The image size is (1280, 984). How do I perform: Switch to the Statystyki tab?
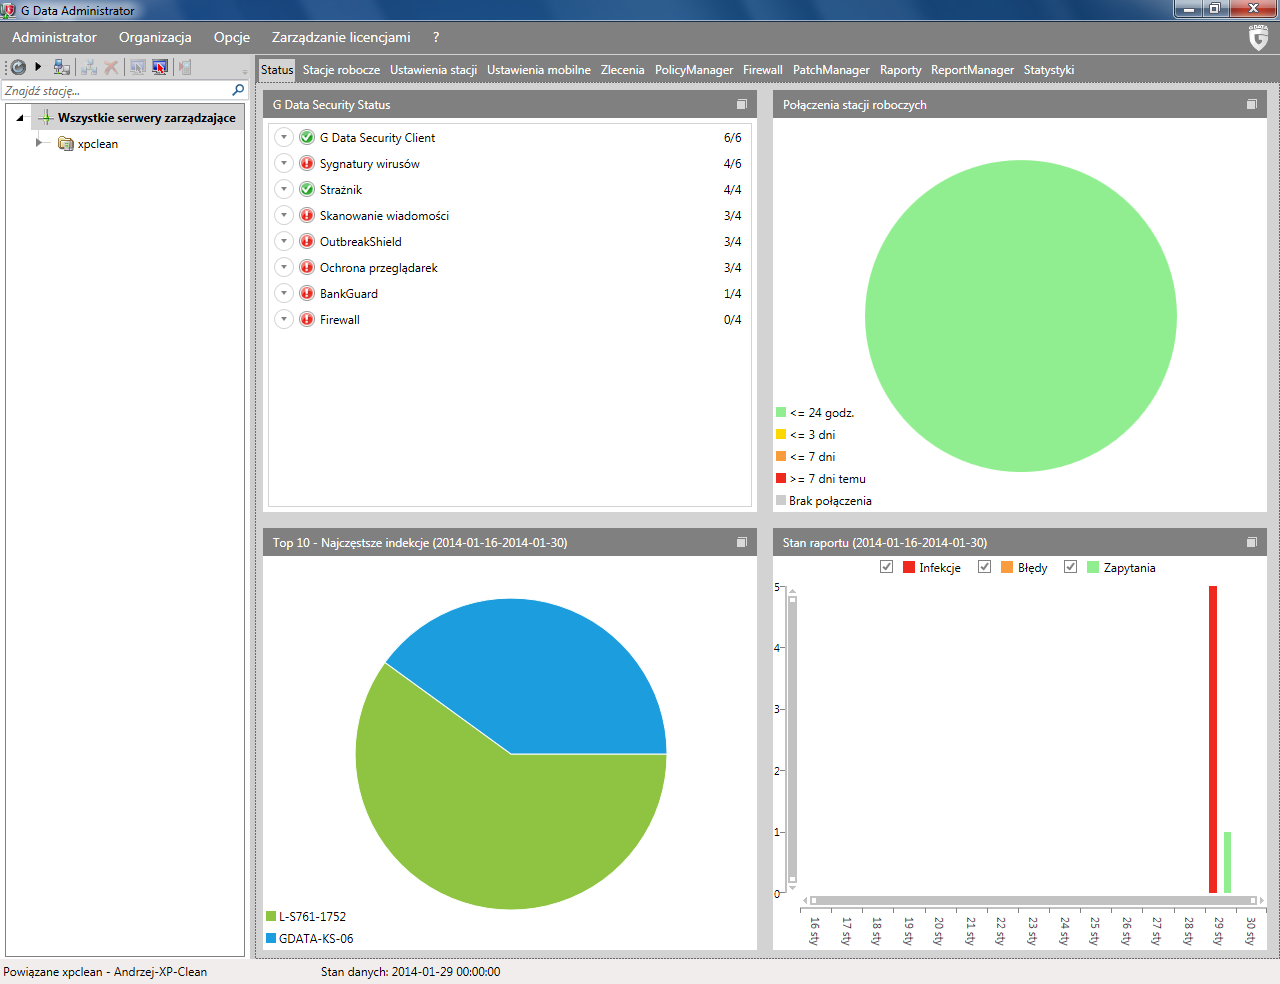click(1049, 70)
